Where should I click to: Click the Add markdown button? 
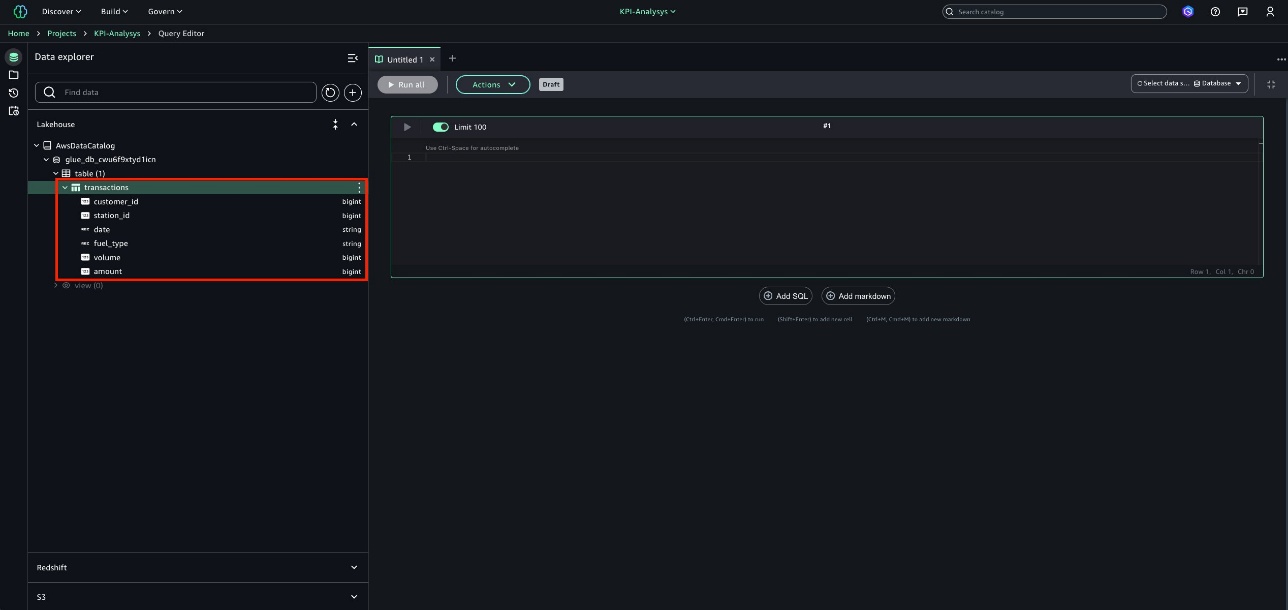(858, 296)
